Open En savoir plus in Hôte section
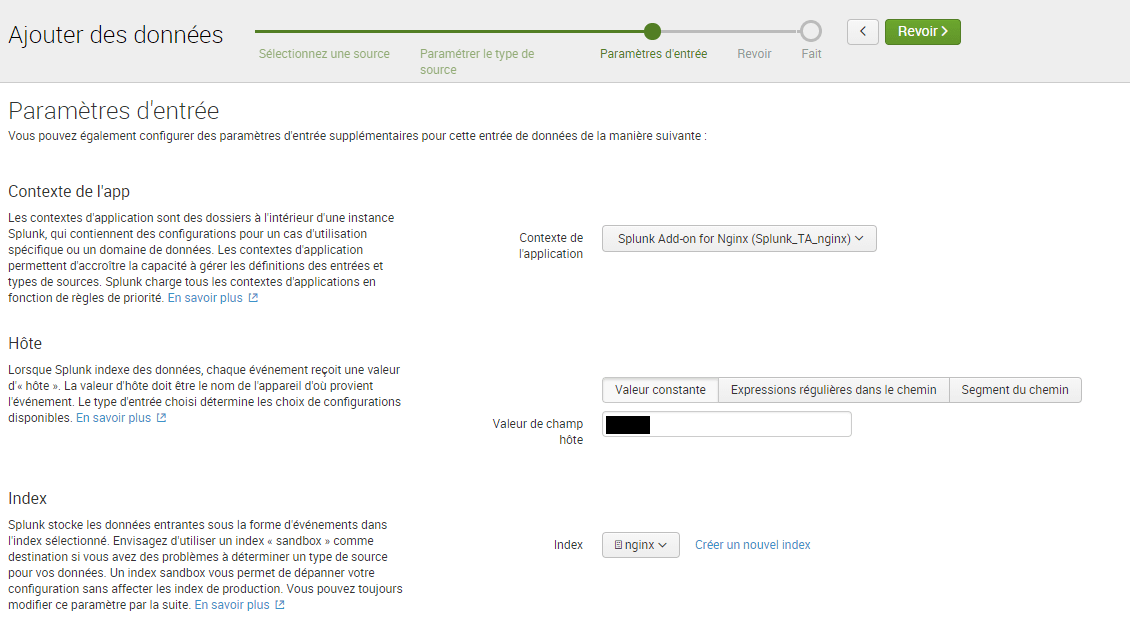 coord(113,418)
